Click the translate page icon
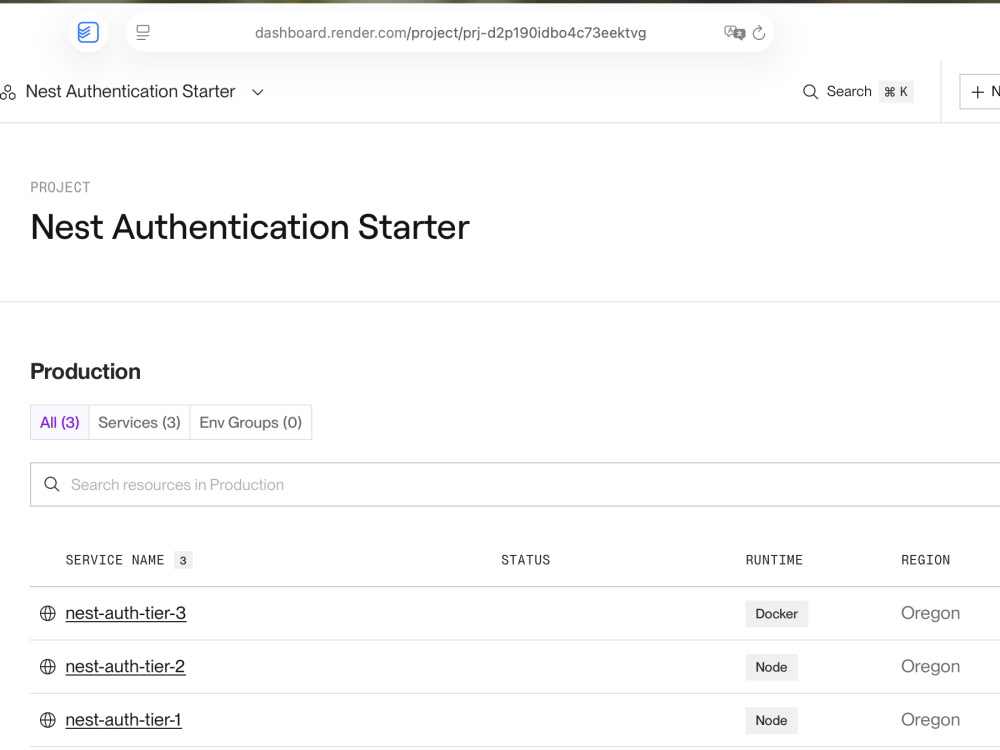The image size is (1000, 750). 735,33
